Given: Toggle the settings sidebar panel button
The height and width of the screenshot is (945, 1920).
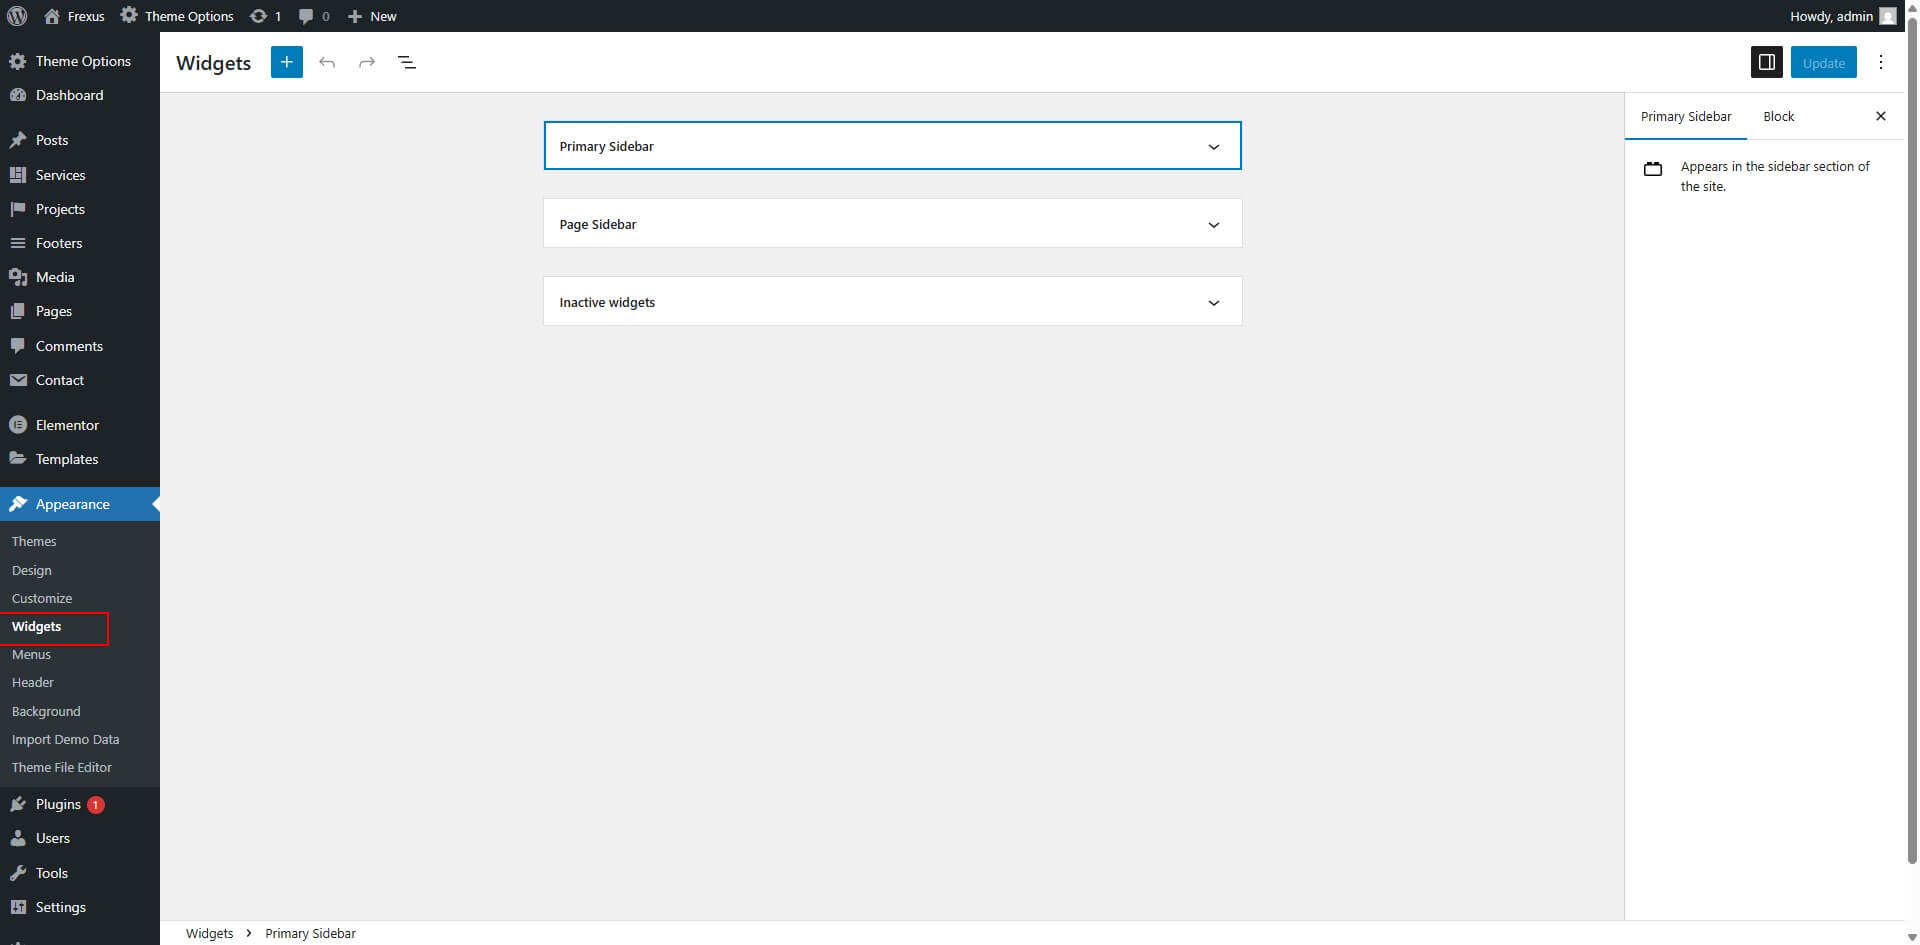Looking at the screenshot, I should (x=1766, y=62).
